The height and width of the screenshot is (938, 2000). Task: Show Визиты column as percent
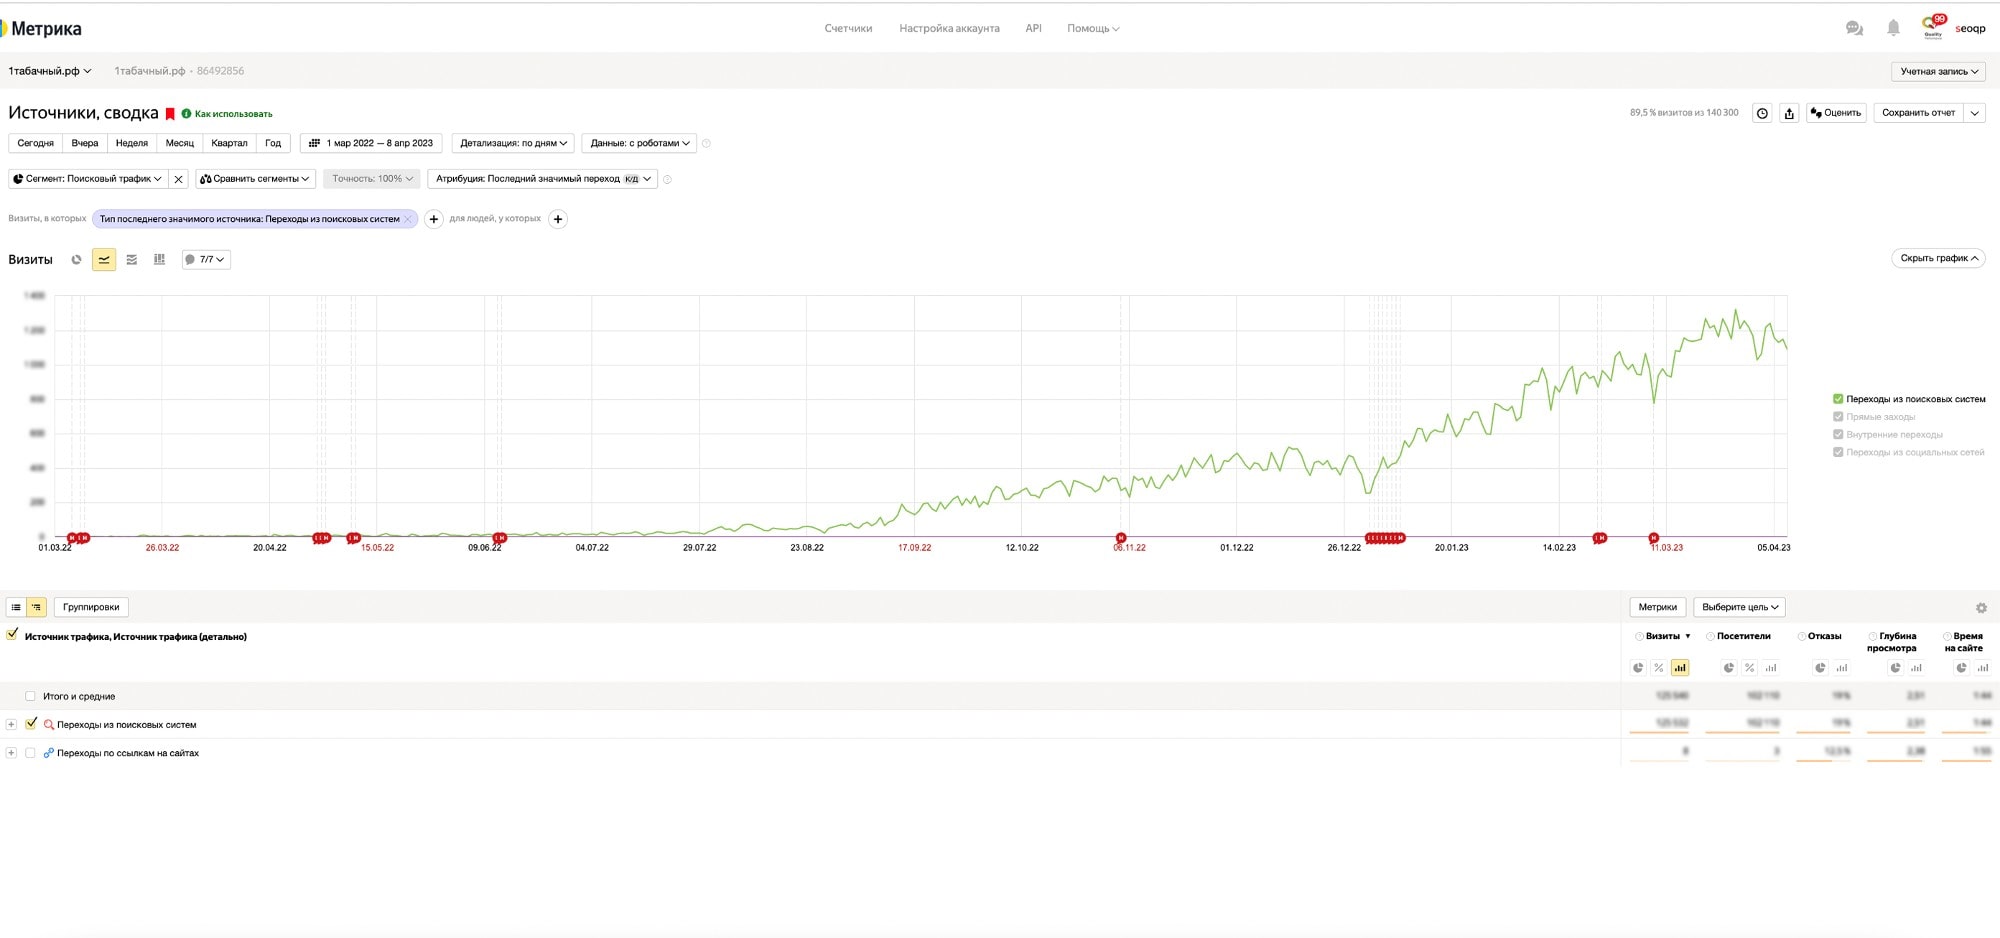pos(1659,668)
